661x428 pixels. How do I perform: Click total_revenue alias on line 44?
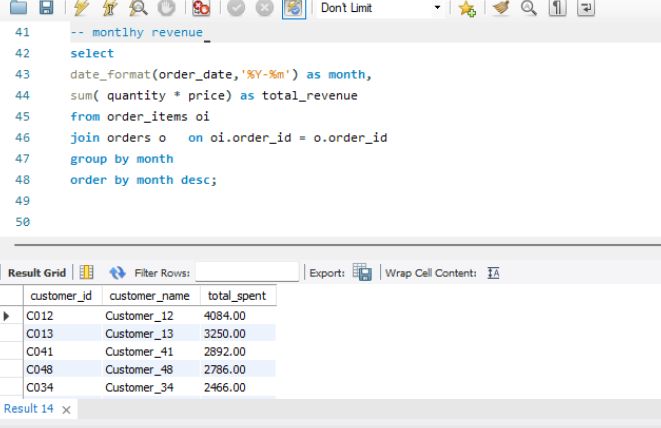click(x=309, y=96)
